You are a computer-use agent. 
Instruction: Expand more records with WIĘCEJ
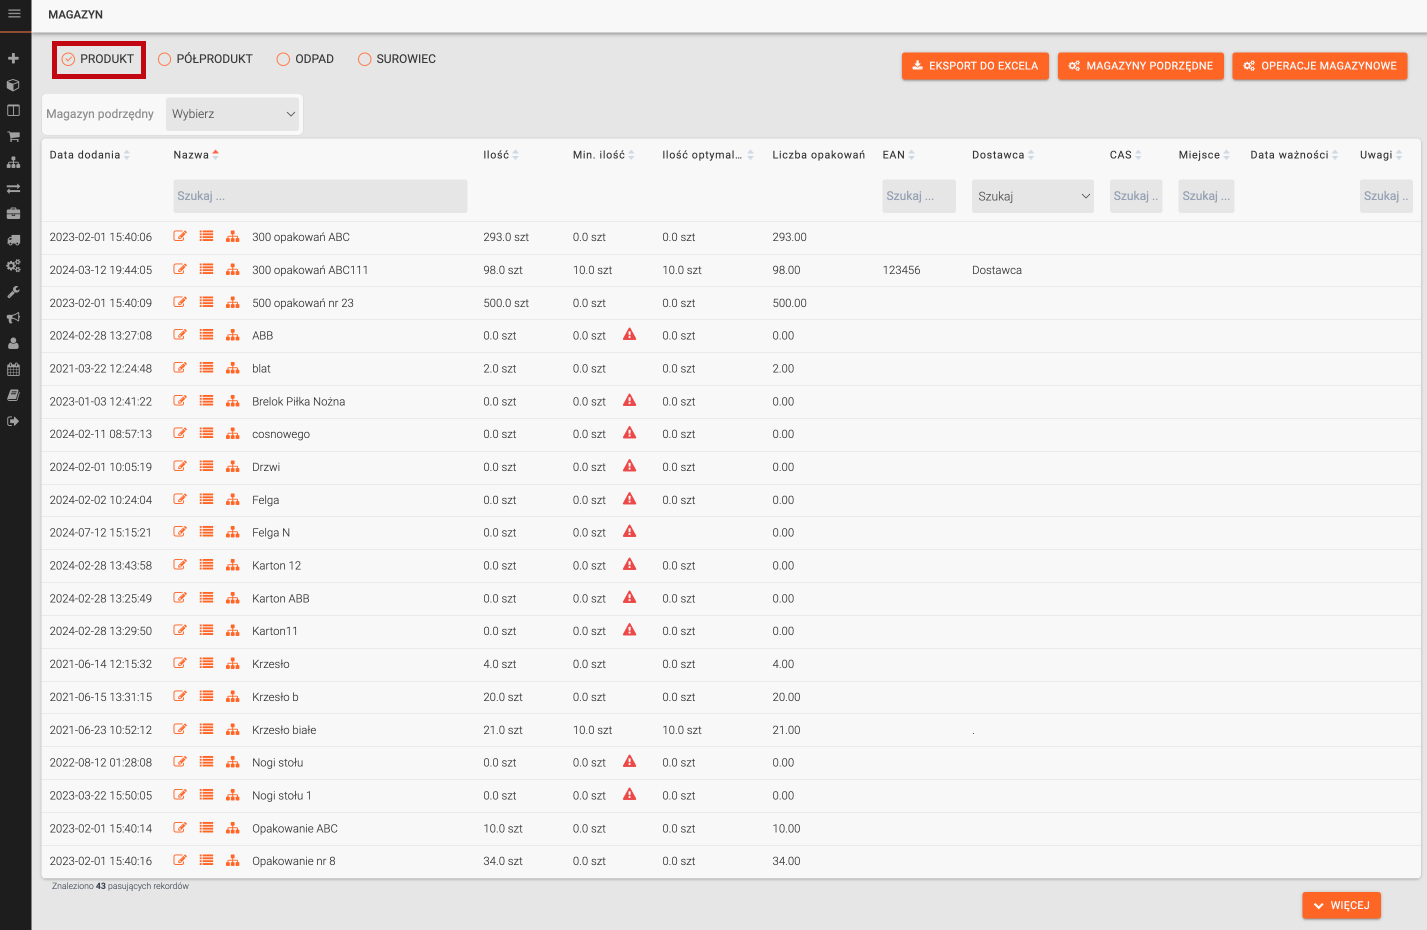pos(1341,905)
